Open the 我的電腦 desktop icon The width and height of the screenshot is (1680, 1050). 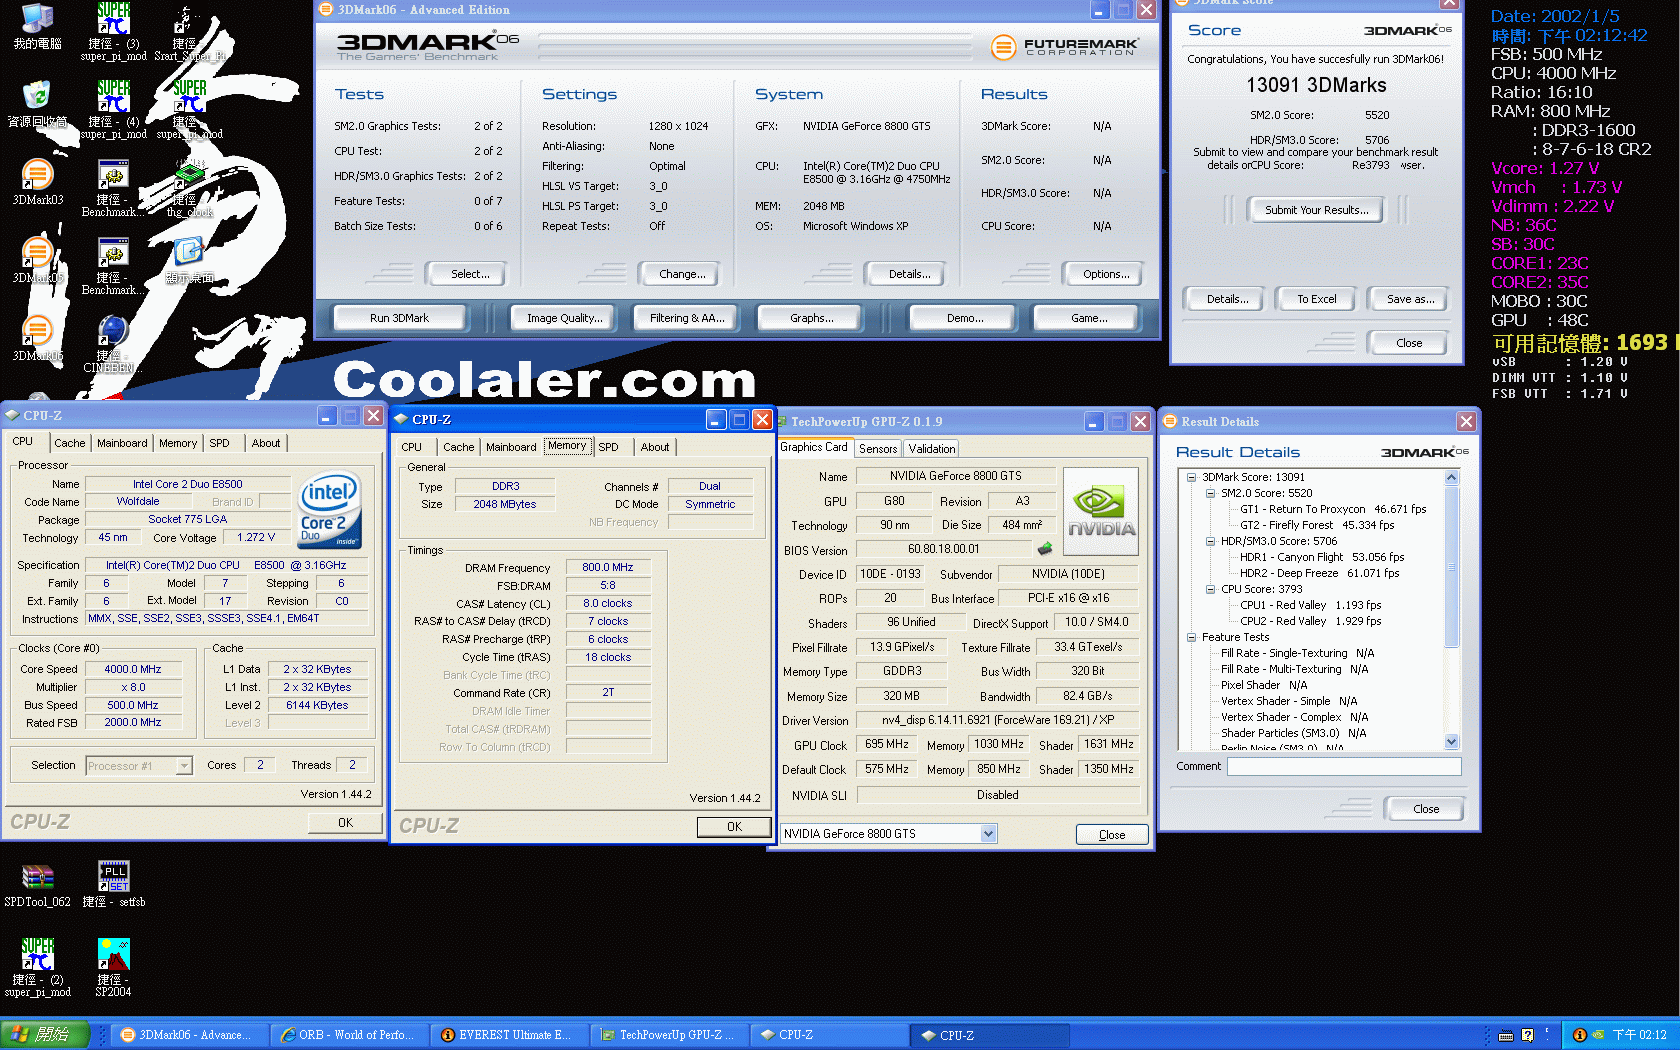pos(37,27)
